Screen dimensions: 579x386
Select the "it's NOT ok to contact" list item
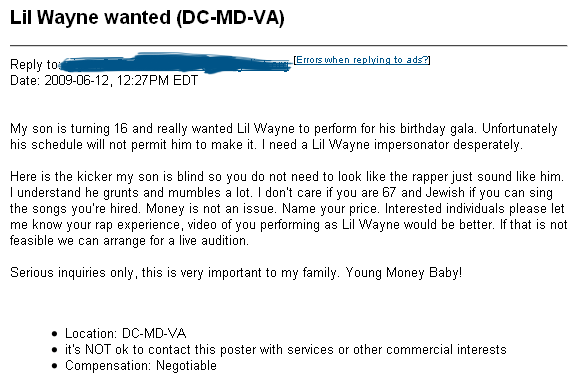tap(285, 349)
